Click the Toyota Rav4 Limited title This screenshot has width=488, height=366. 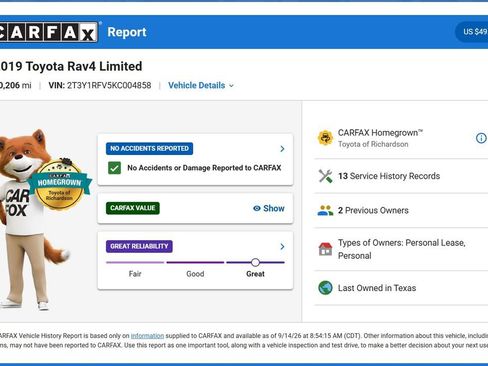point(71,66)
